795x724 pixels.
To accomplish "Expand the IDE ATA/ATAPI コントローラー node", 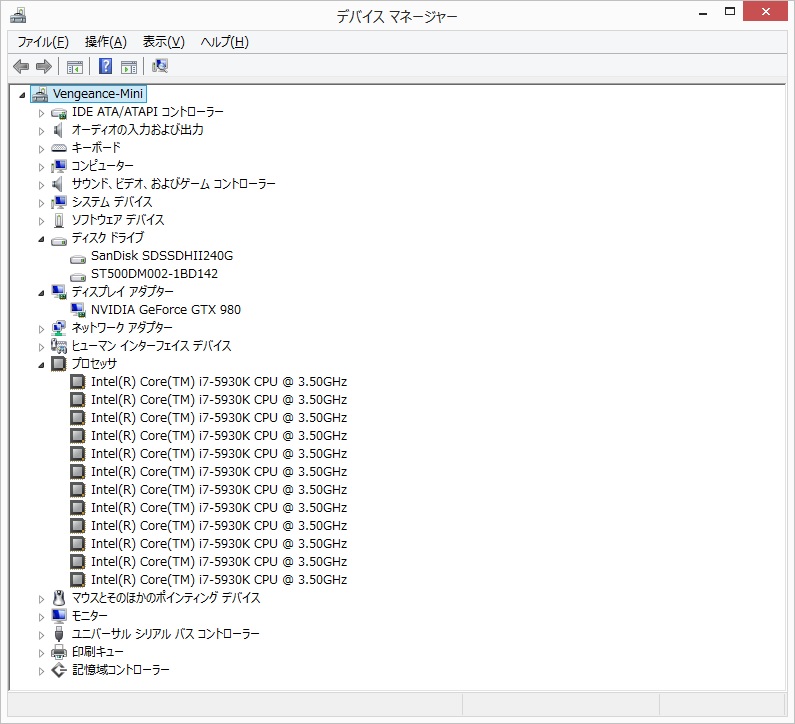I will pyautogui.click(x=42, y=113).
